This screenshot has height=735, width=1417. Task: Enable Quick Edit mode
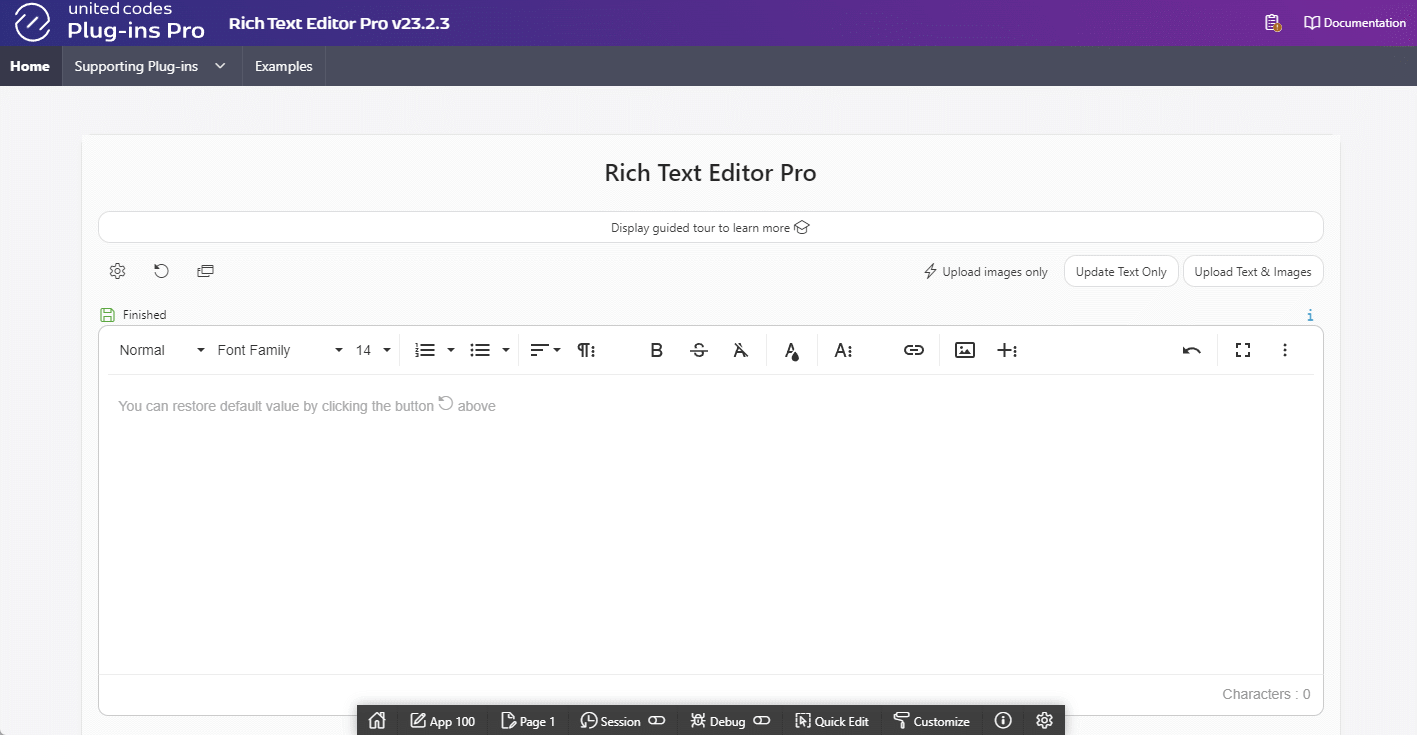[832, 721]
